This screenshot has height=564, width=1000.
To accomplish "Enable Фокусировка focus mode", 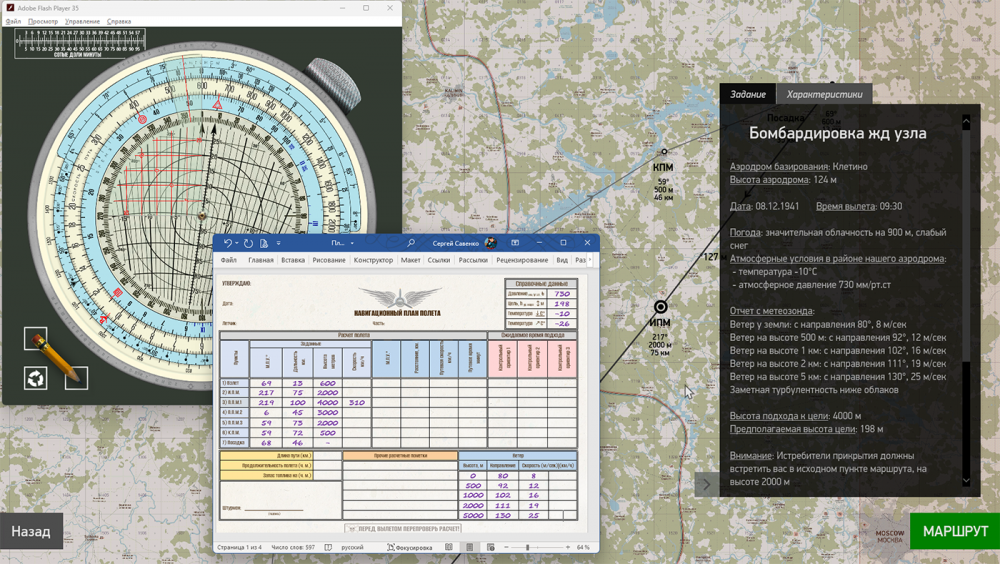I will pyautogui.click(x=409, y=547).
